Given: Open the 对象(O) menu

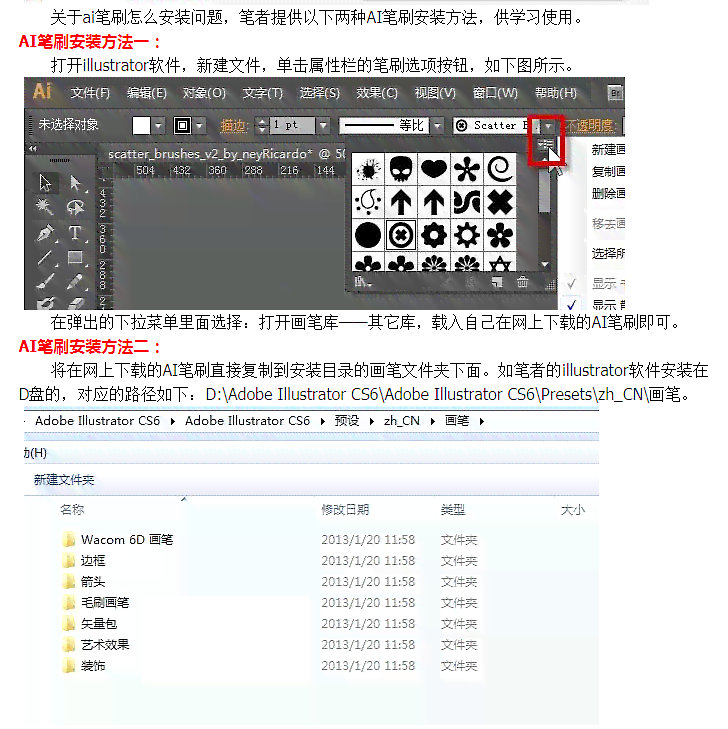Looking at the screenshot, I should 205,93.
